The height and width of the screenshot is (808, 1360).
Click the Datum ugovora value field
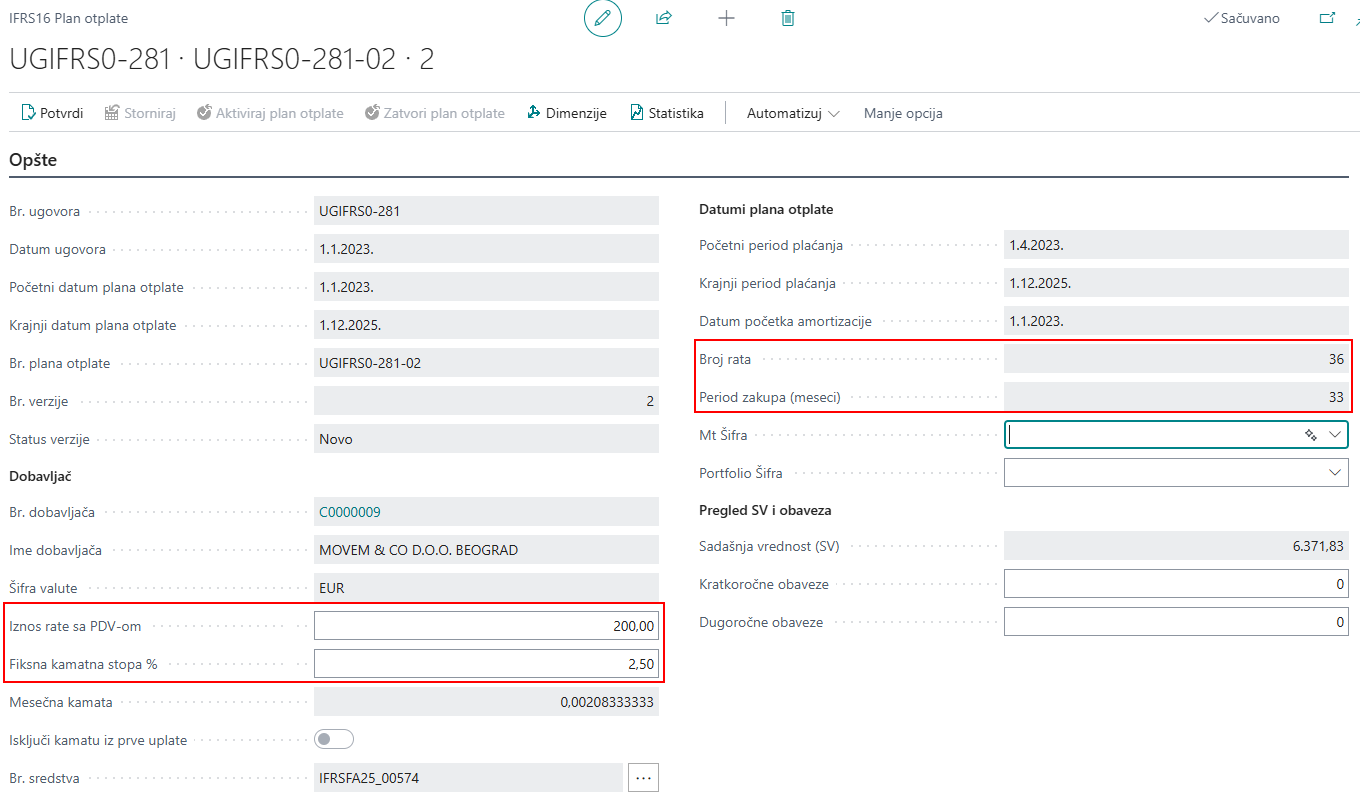[486, 249]
